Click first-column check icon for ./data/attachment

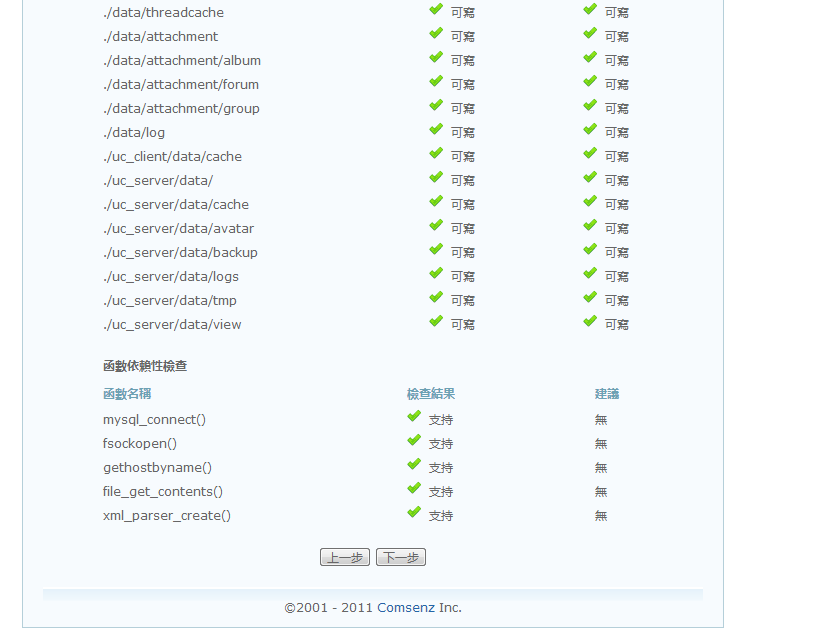[436, 33]
